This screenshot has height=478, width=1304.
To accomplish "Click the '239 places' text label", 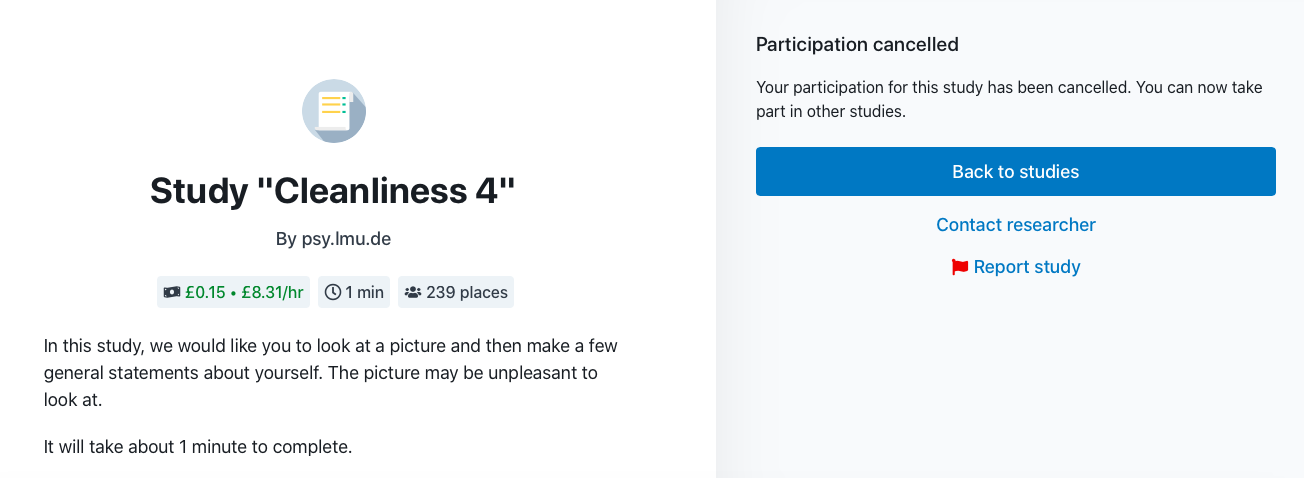I will click(x=467, y=293).
